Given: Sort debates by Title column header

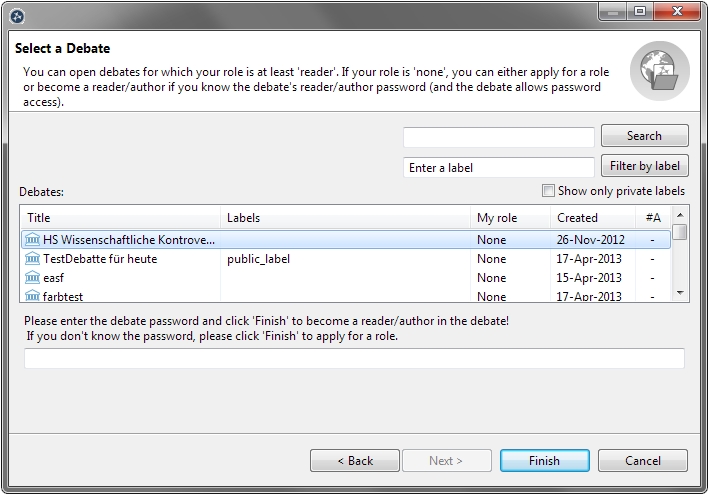Looking at the screenshot, I should tap(120, 218).
